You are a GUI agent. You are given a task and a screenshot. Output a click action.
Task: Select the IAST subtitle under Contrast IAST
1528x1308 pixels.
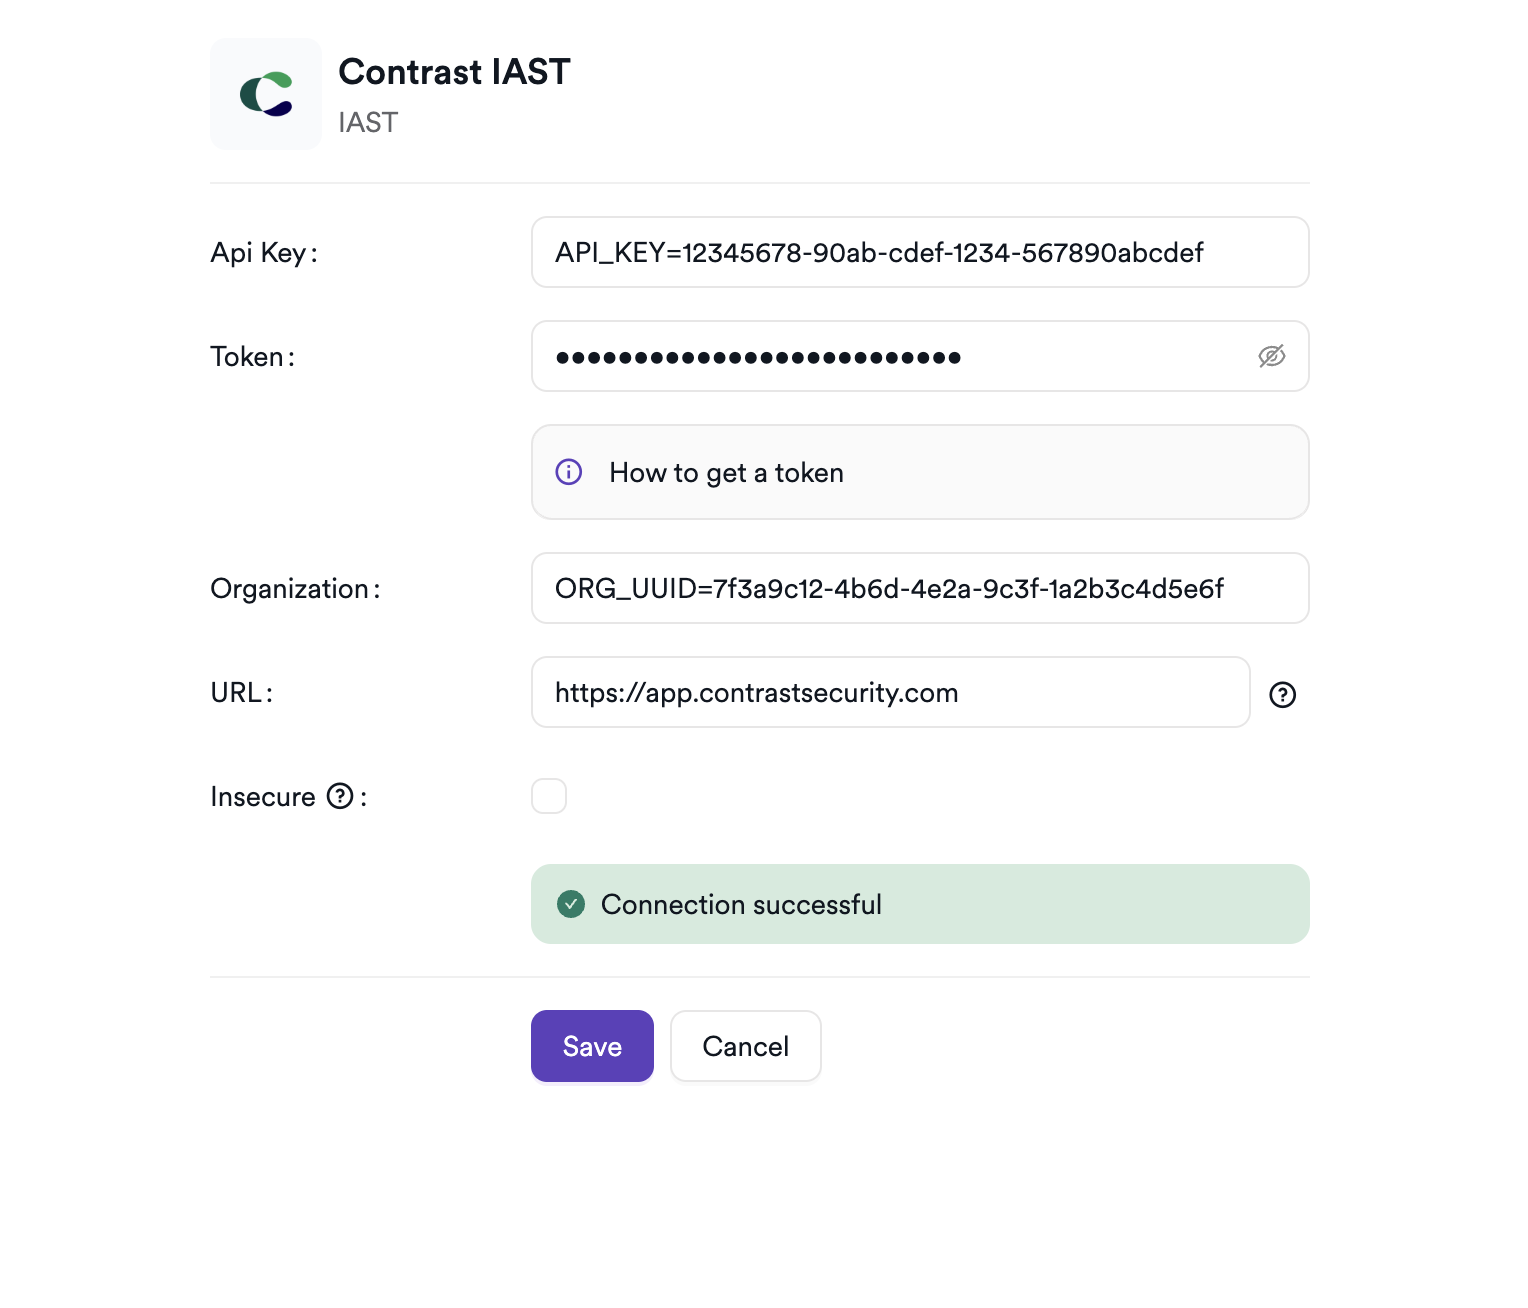[368, 122]
